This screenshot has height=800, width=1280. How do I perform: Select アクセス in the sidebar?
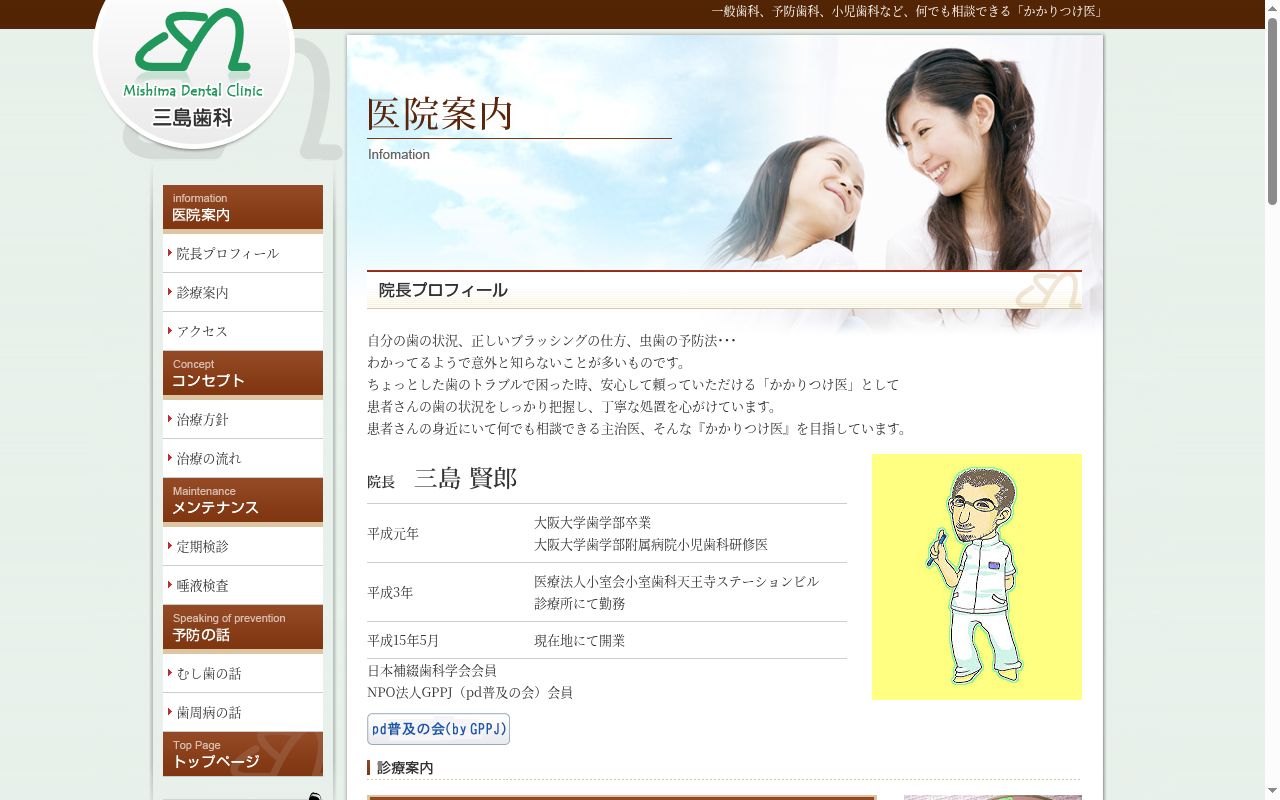click(243, 331)
